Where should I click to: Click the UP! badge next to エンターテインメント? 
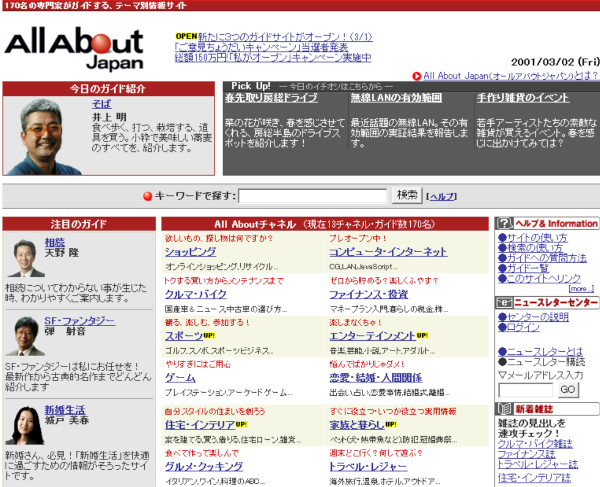tap(422, 336)
